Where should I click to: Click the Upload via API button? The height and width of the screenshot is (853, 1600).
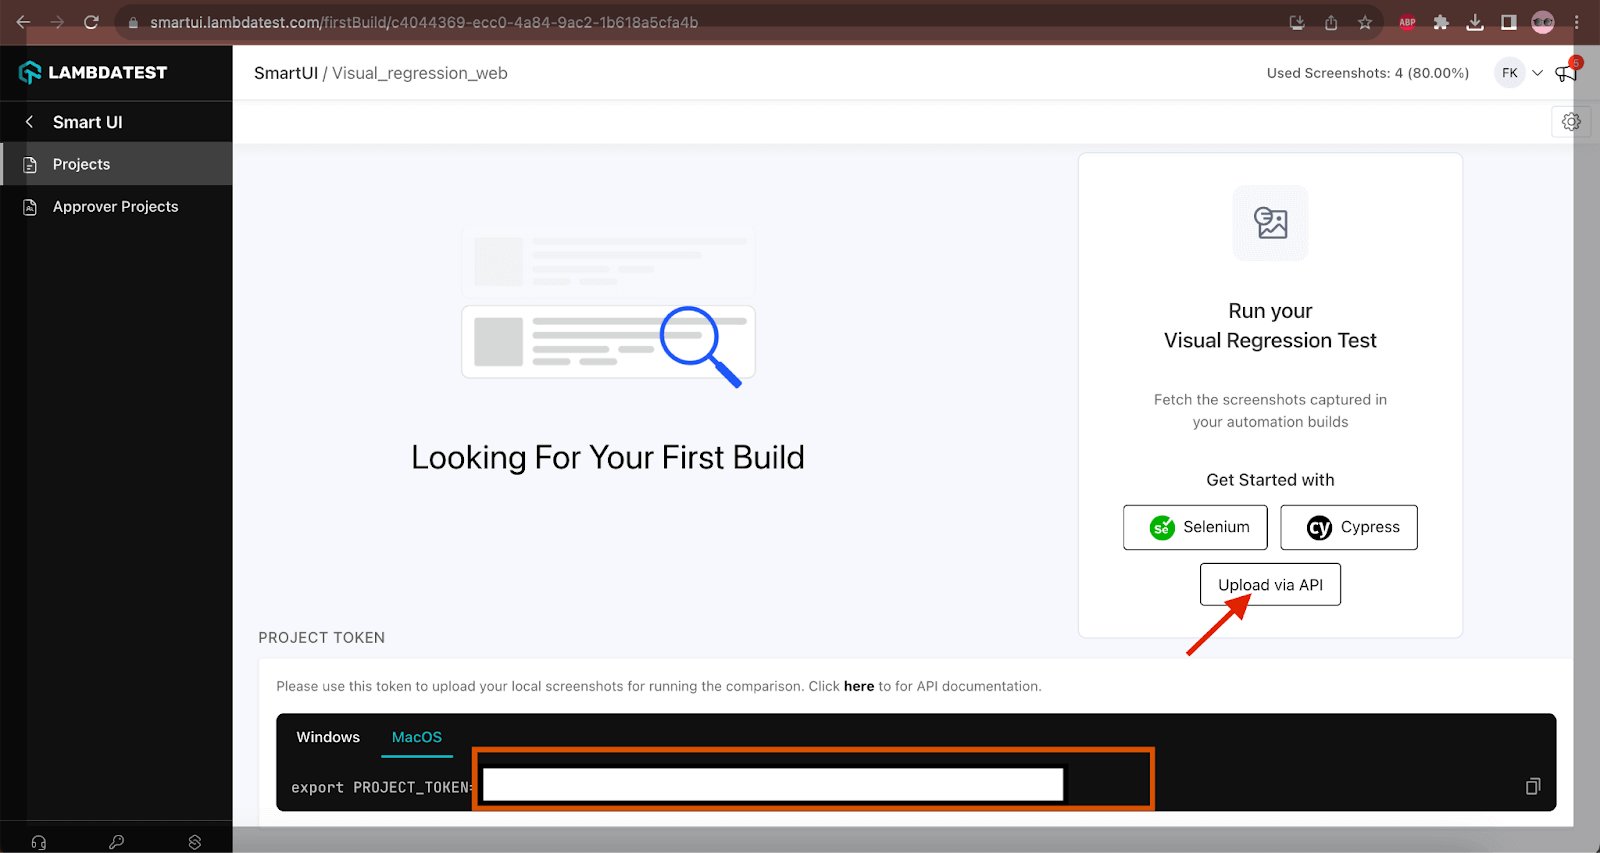coord(1270,585)
